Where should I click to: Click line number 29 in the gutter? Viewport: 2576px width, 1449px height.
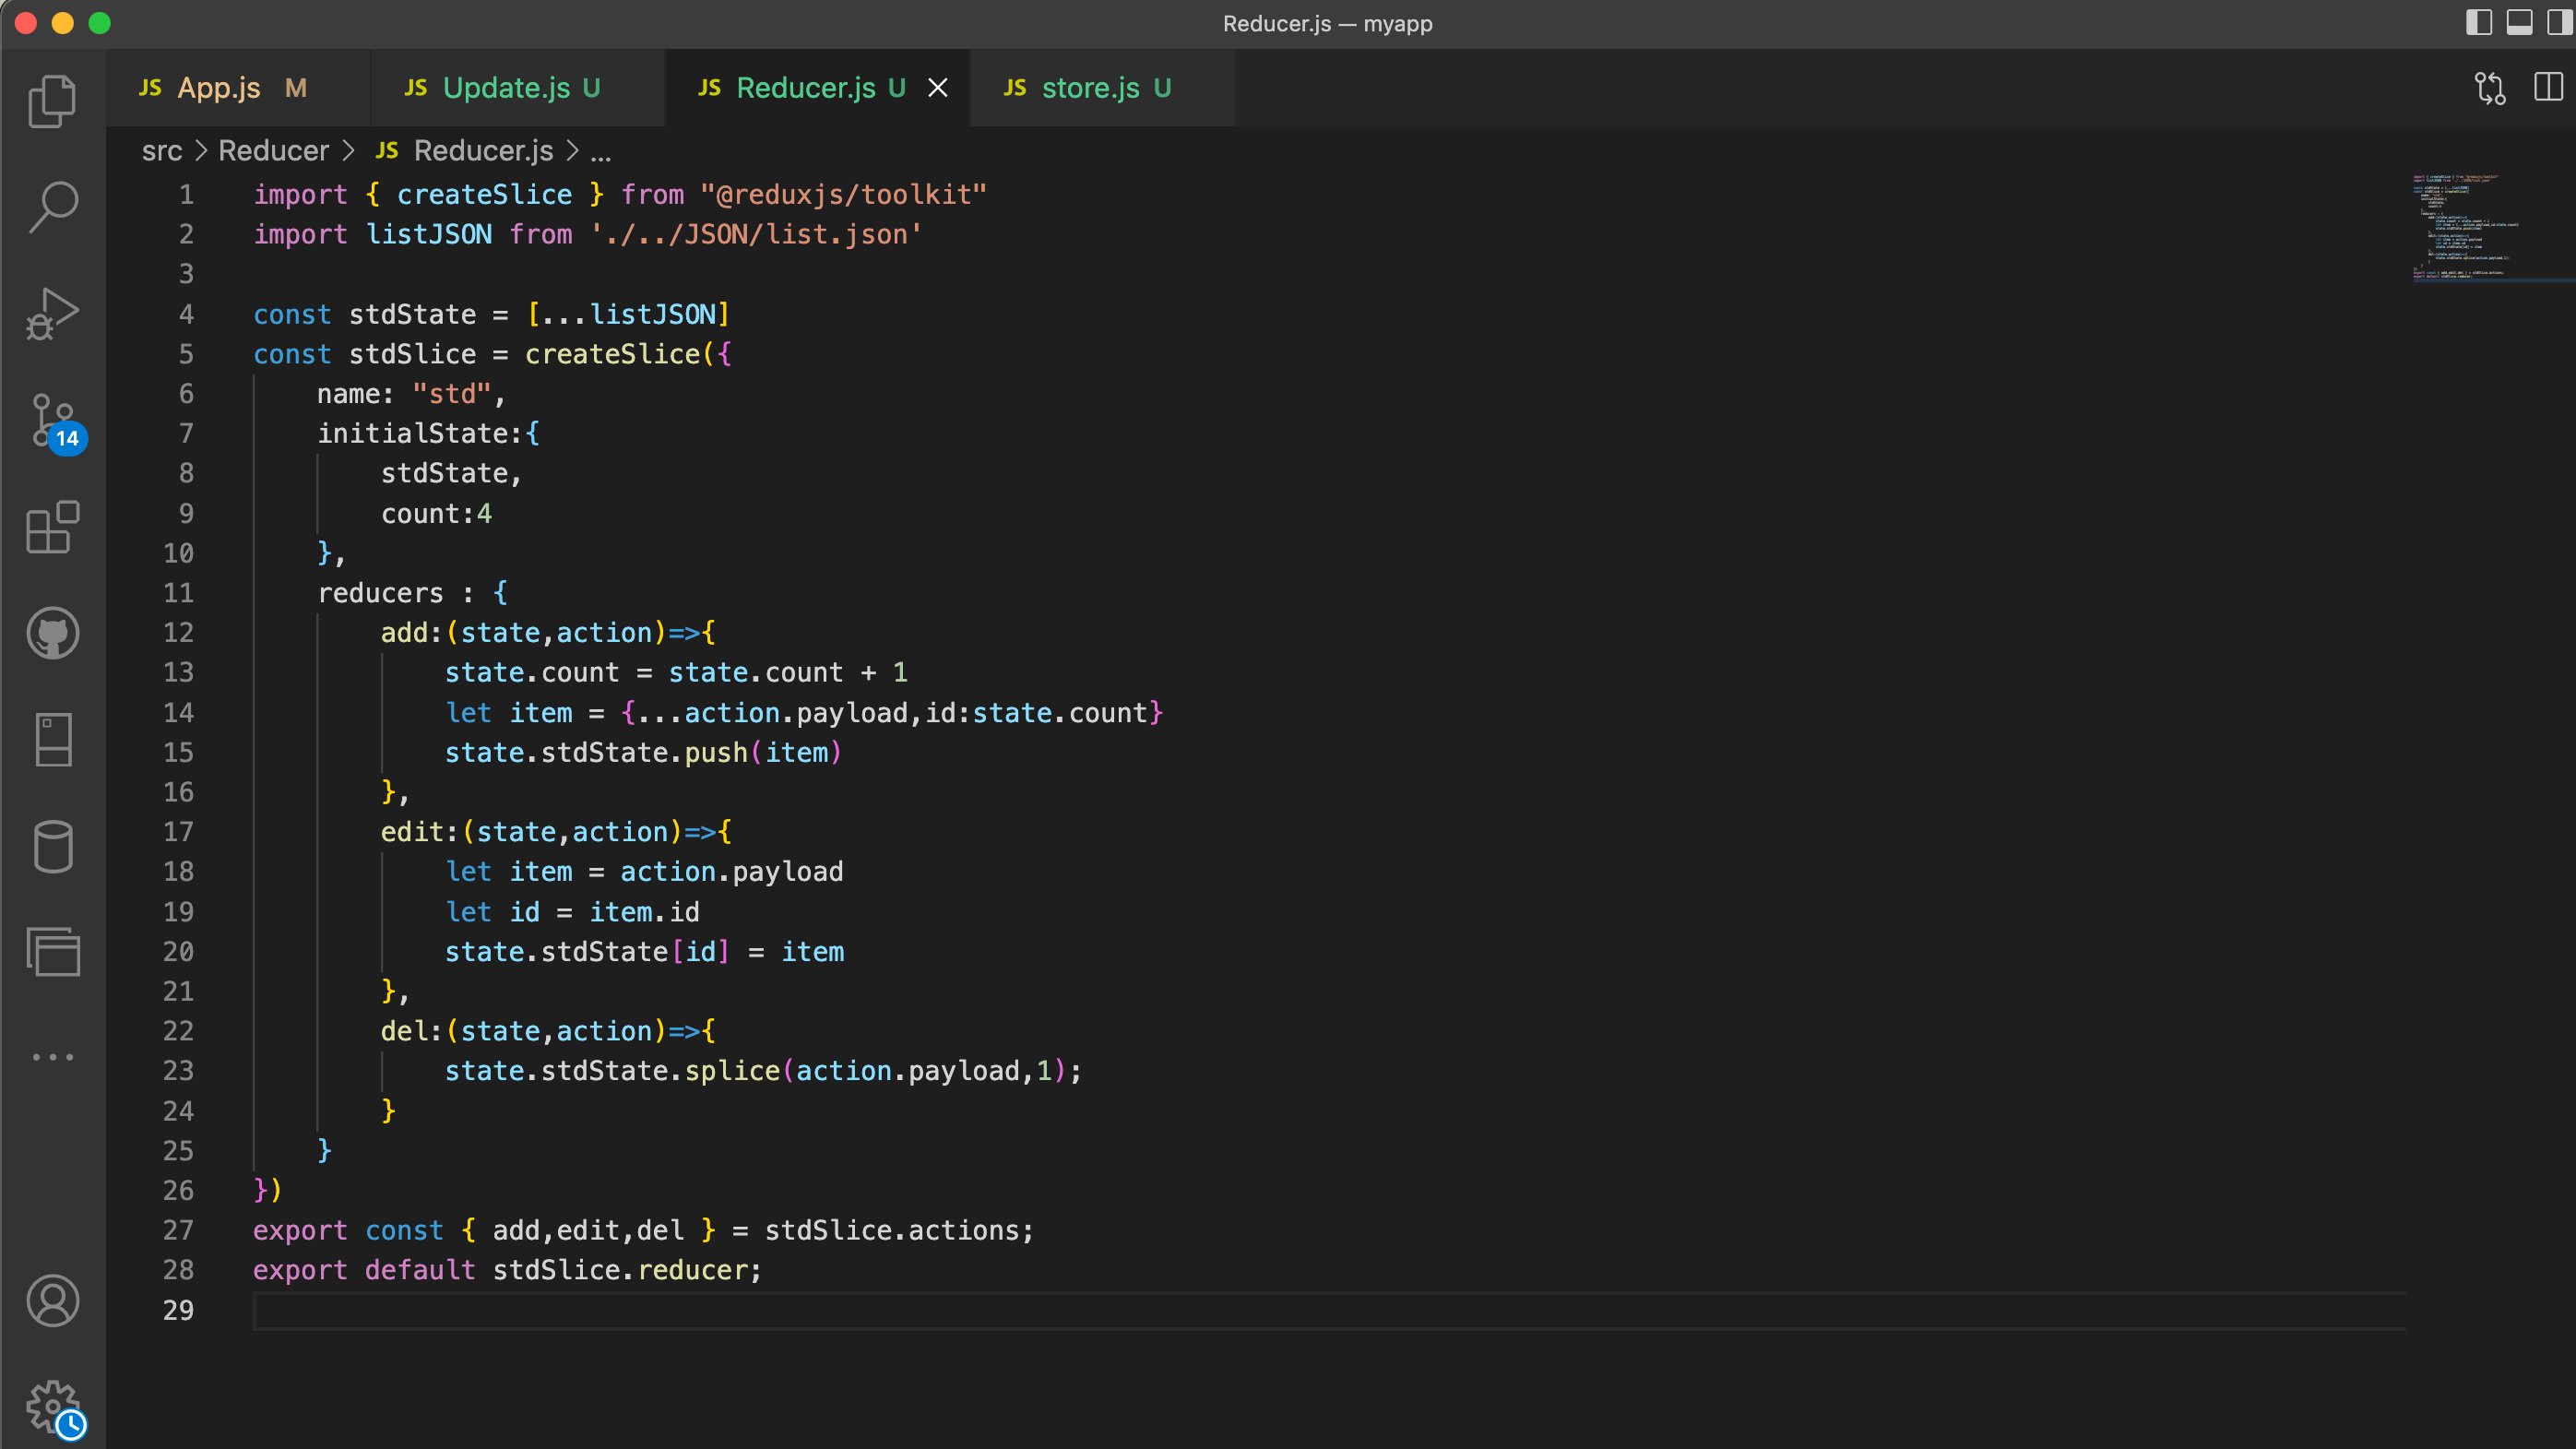(x=179, y=1310)
